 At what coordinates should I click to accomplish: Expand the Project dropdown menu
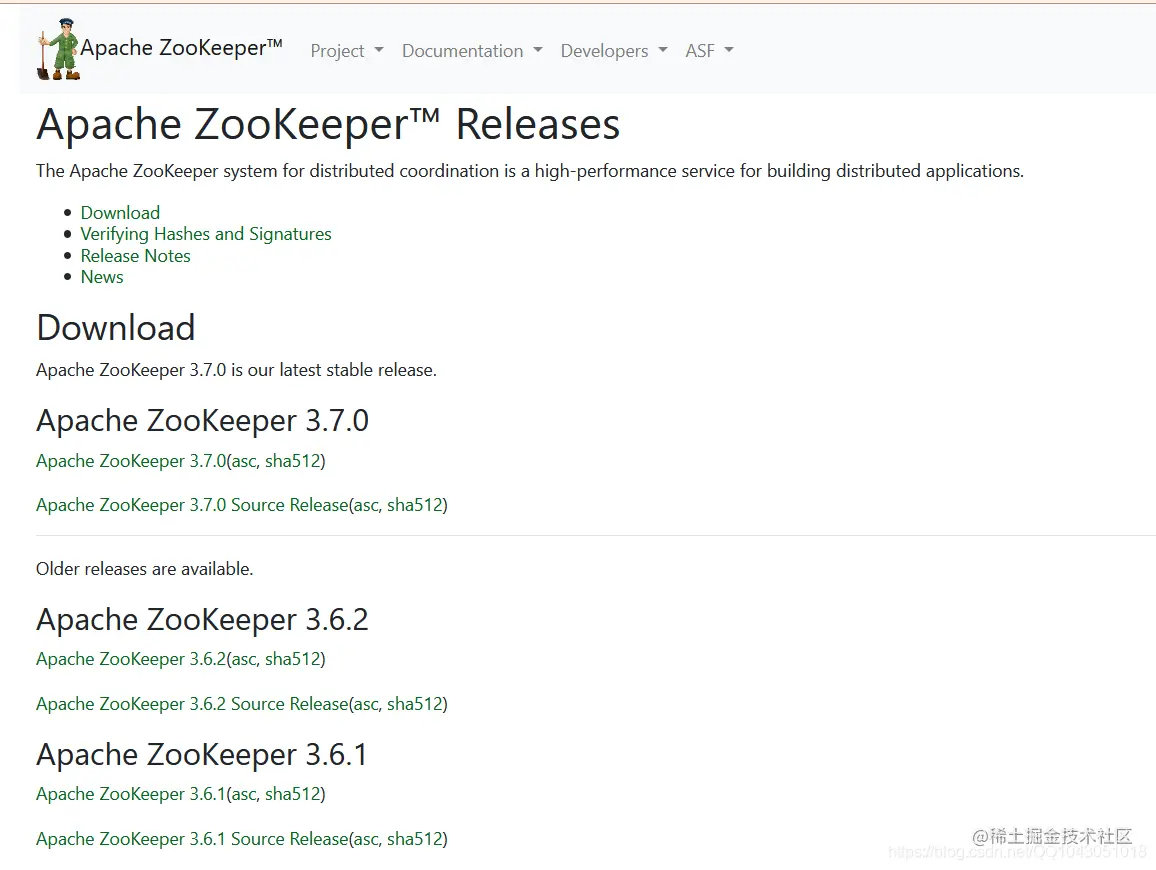pos(347,51)
